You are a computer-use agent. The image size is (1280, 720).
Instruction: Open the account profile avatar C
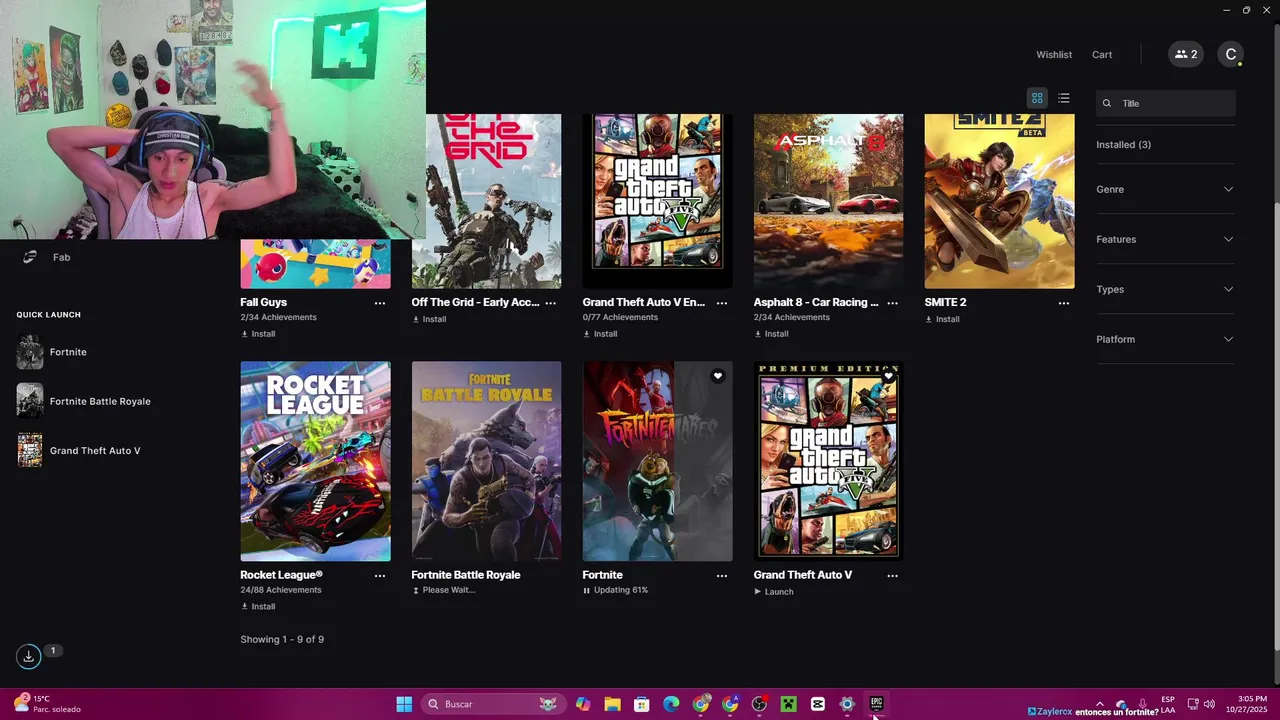coord(1231,54)
